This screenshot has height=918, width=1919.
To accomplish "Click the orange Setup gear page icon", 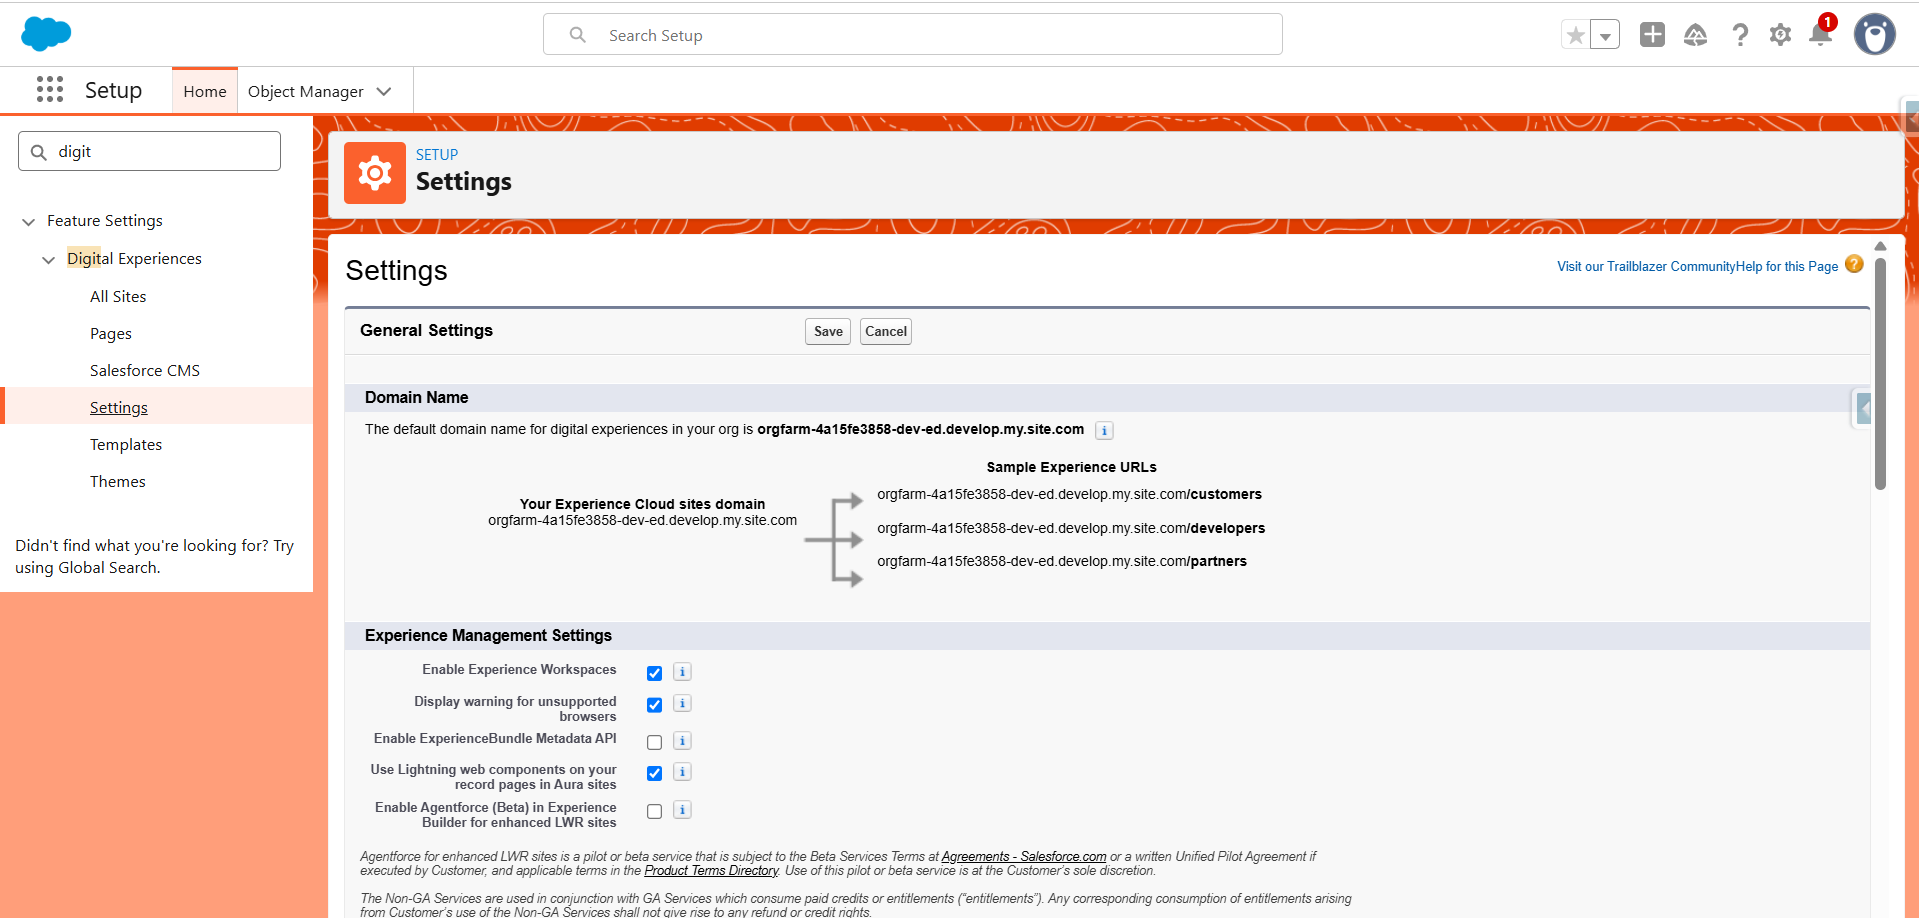I will coord(375,173).
